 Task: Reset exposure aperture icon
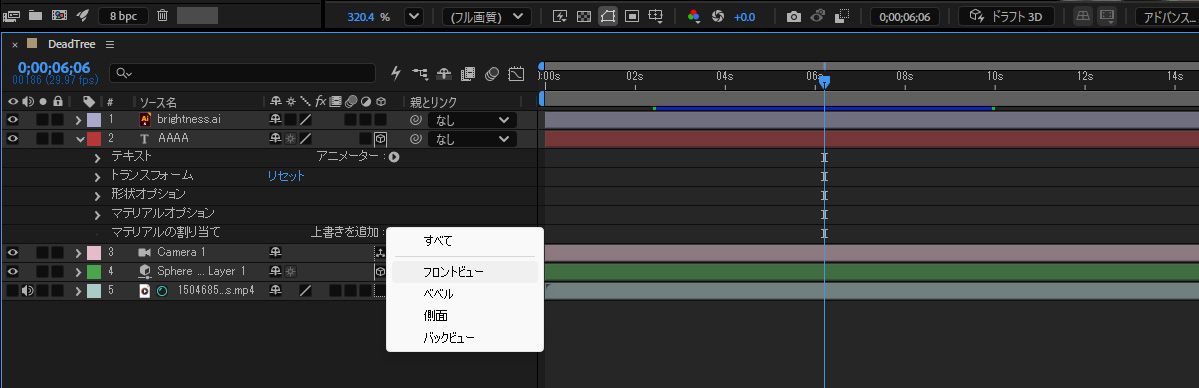click(x=717, y=16)
